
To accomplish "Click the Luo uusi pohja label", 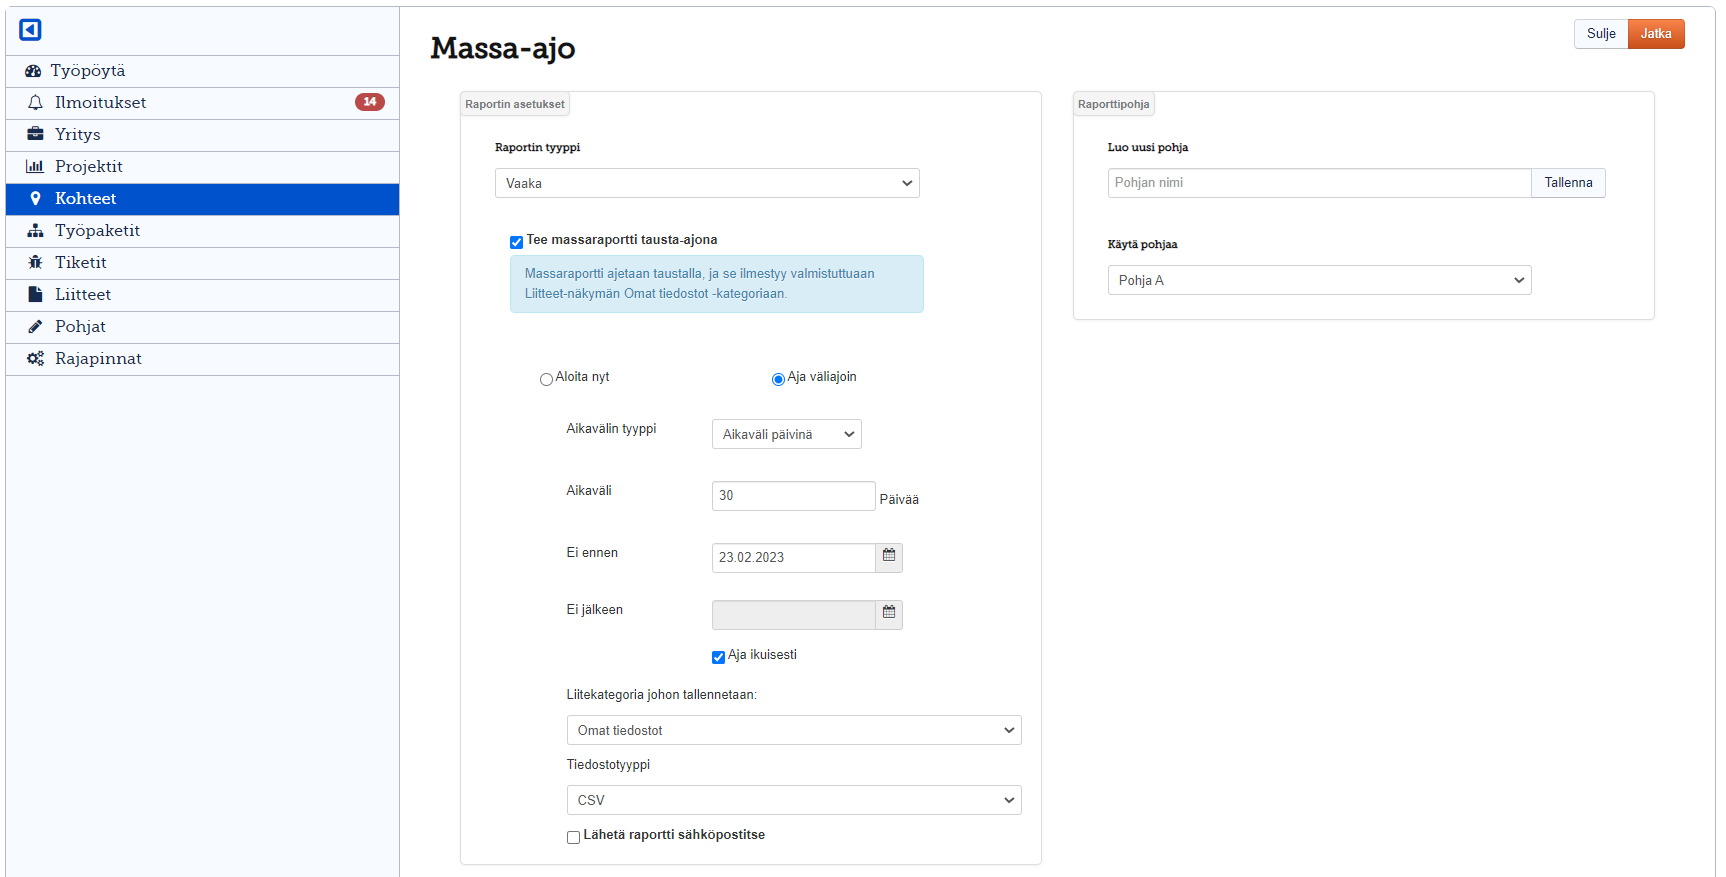I will click(1148, 147).
